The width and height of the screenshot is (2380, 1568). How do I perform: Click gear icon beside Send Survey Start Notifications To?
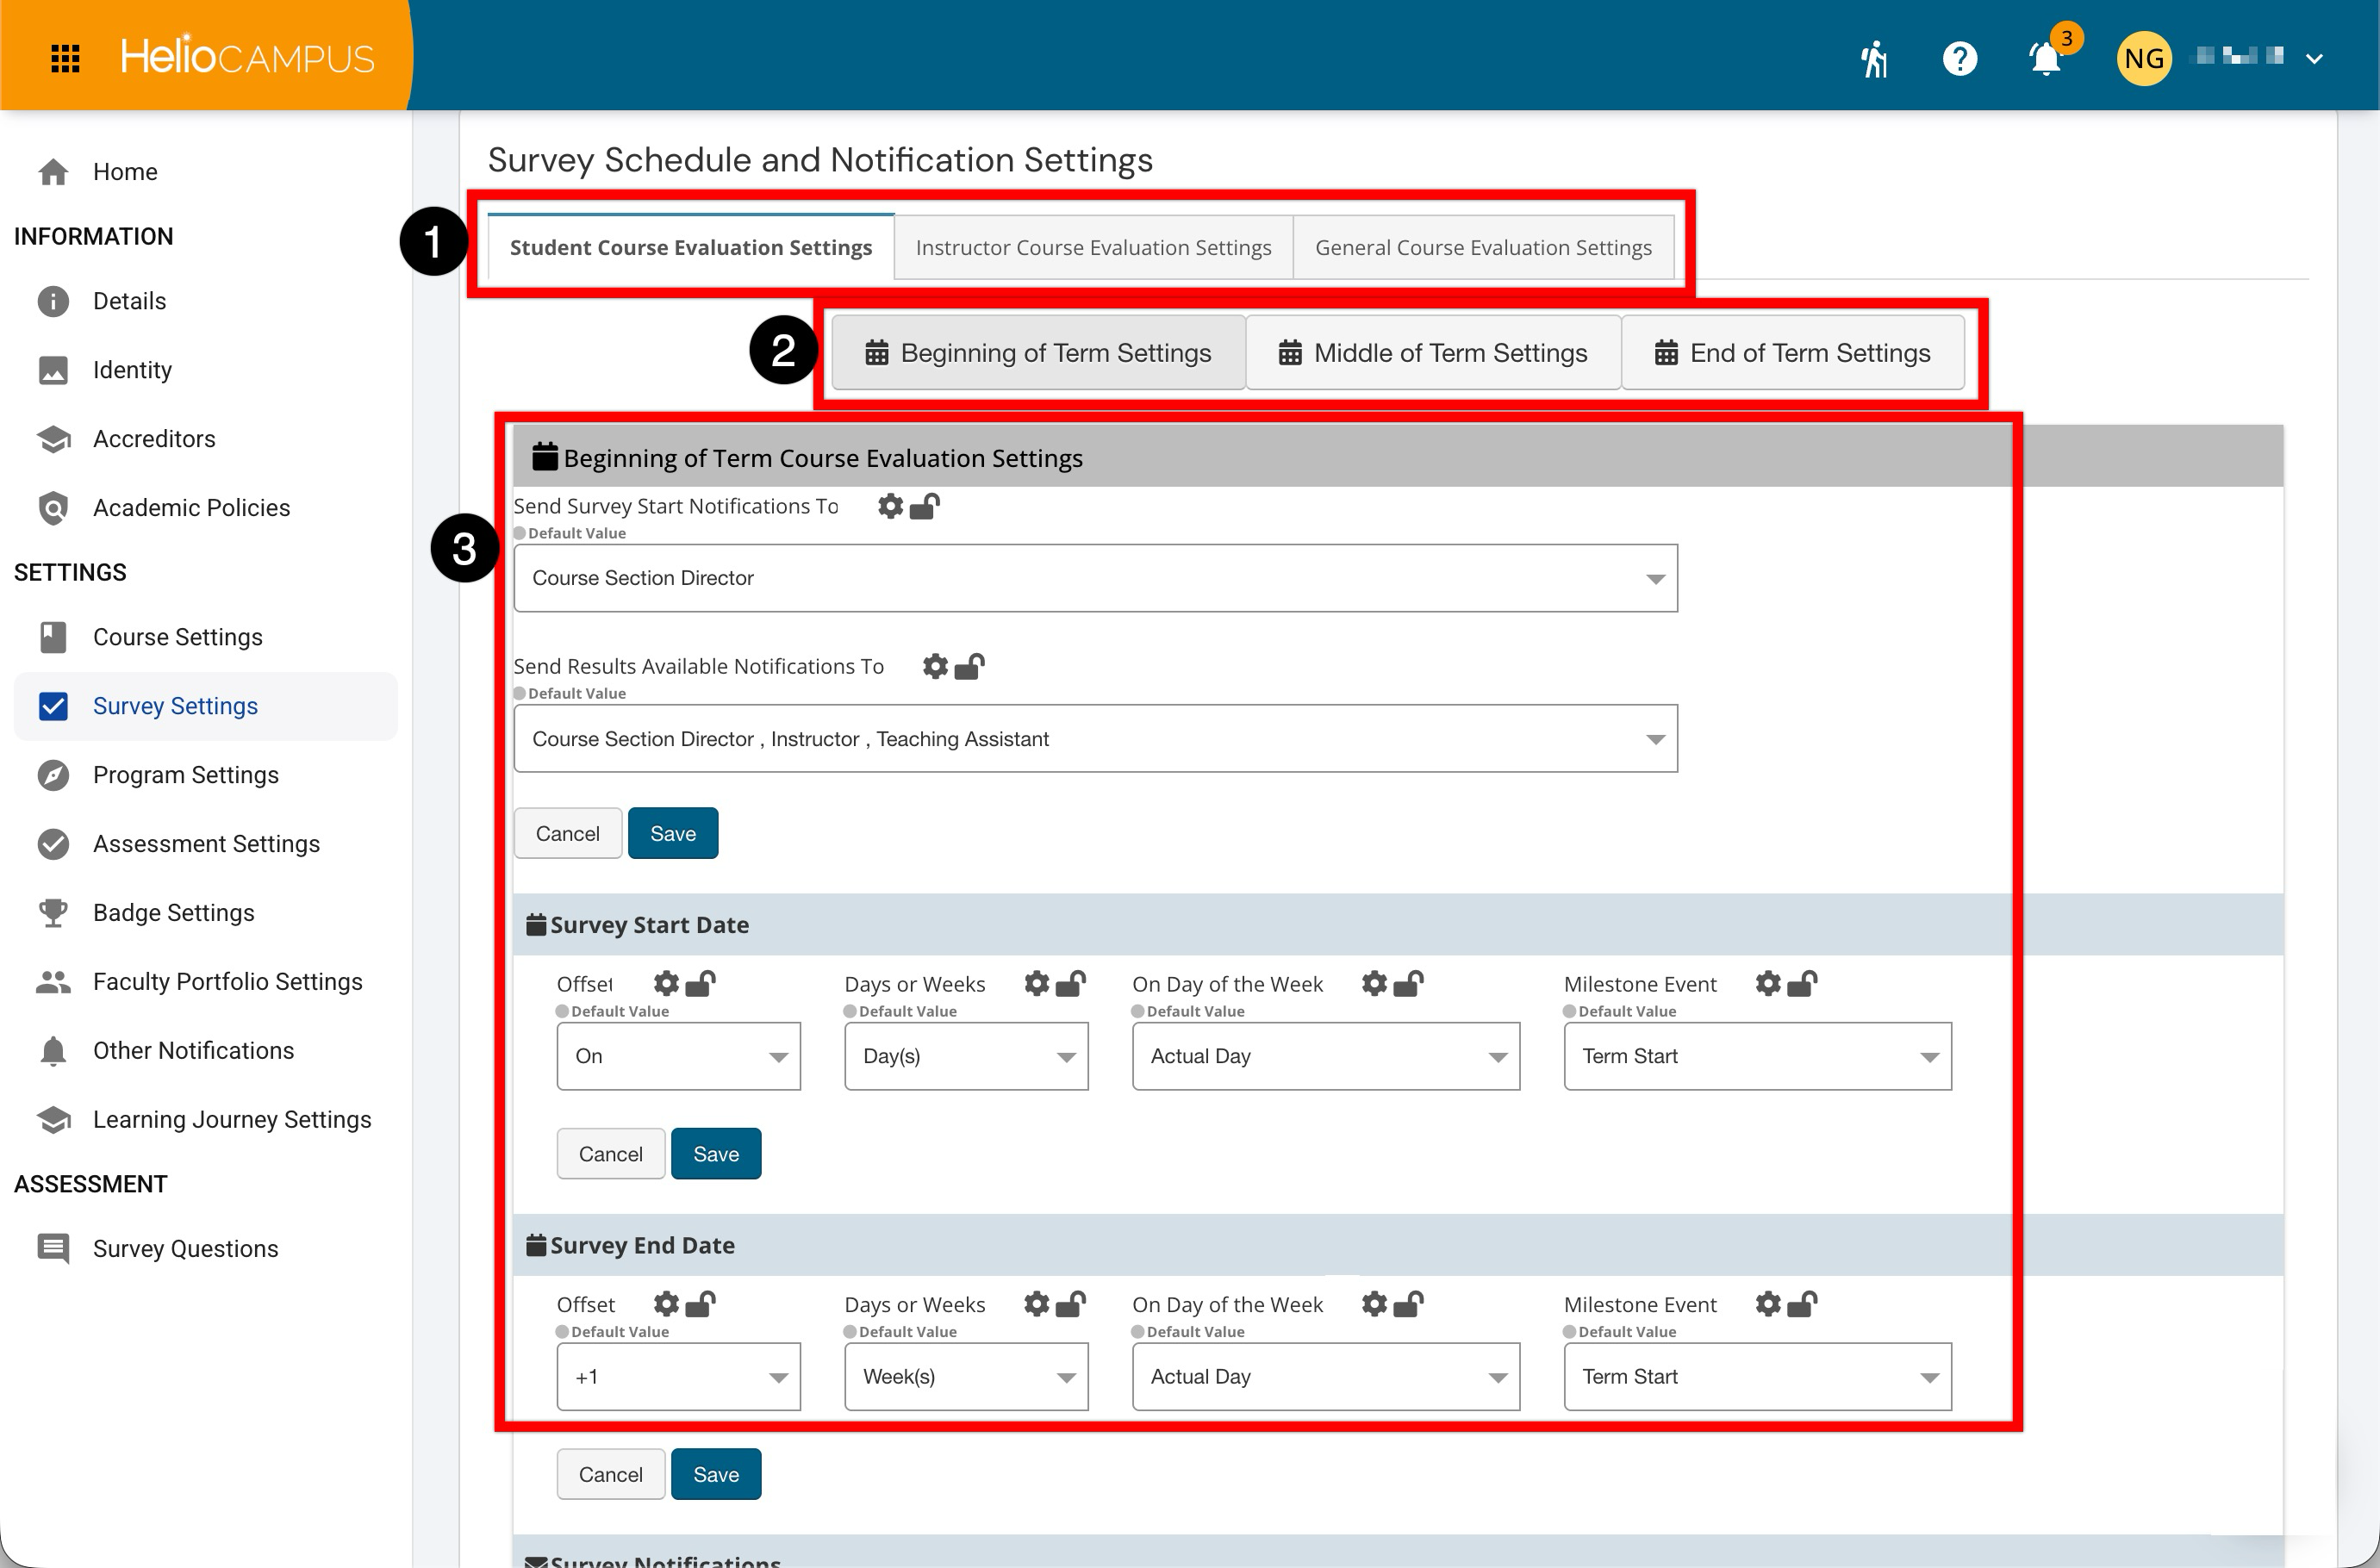(x=890, y=506)
